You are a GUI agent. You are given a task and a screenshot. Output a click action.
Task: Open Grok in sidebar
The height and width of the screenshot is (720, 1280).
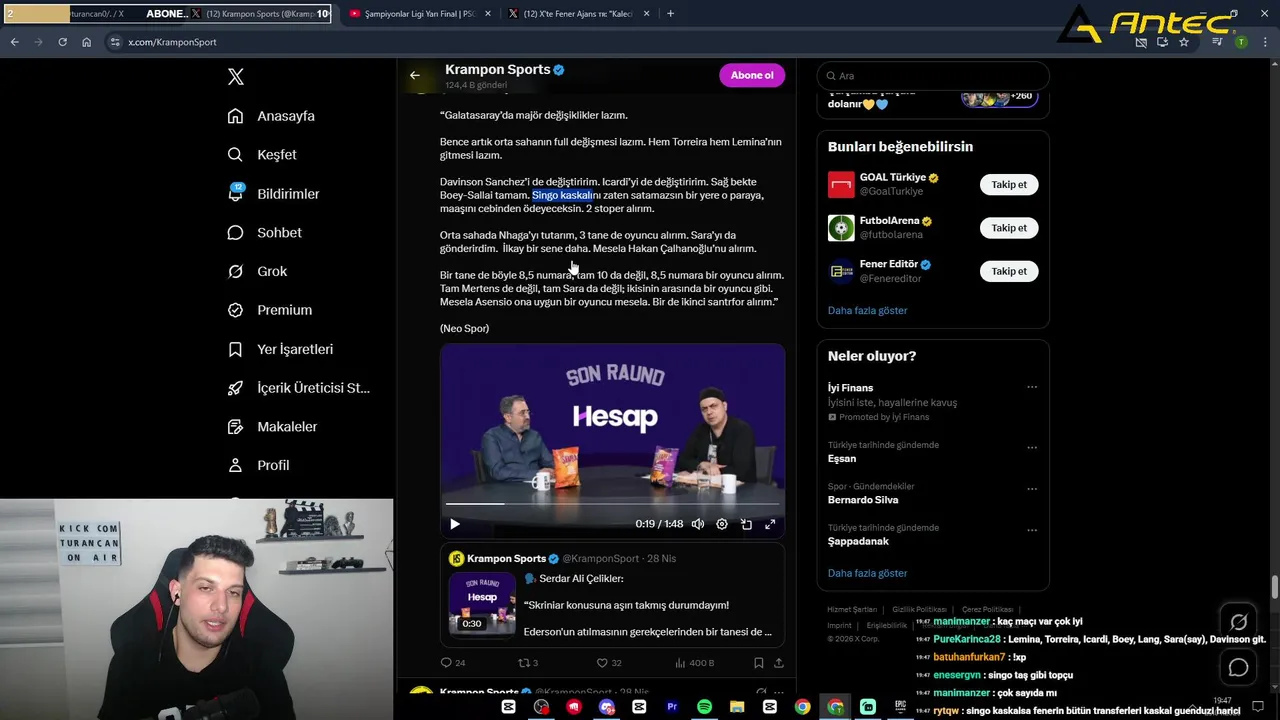(257, 272)
